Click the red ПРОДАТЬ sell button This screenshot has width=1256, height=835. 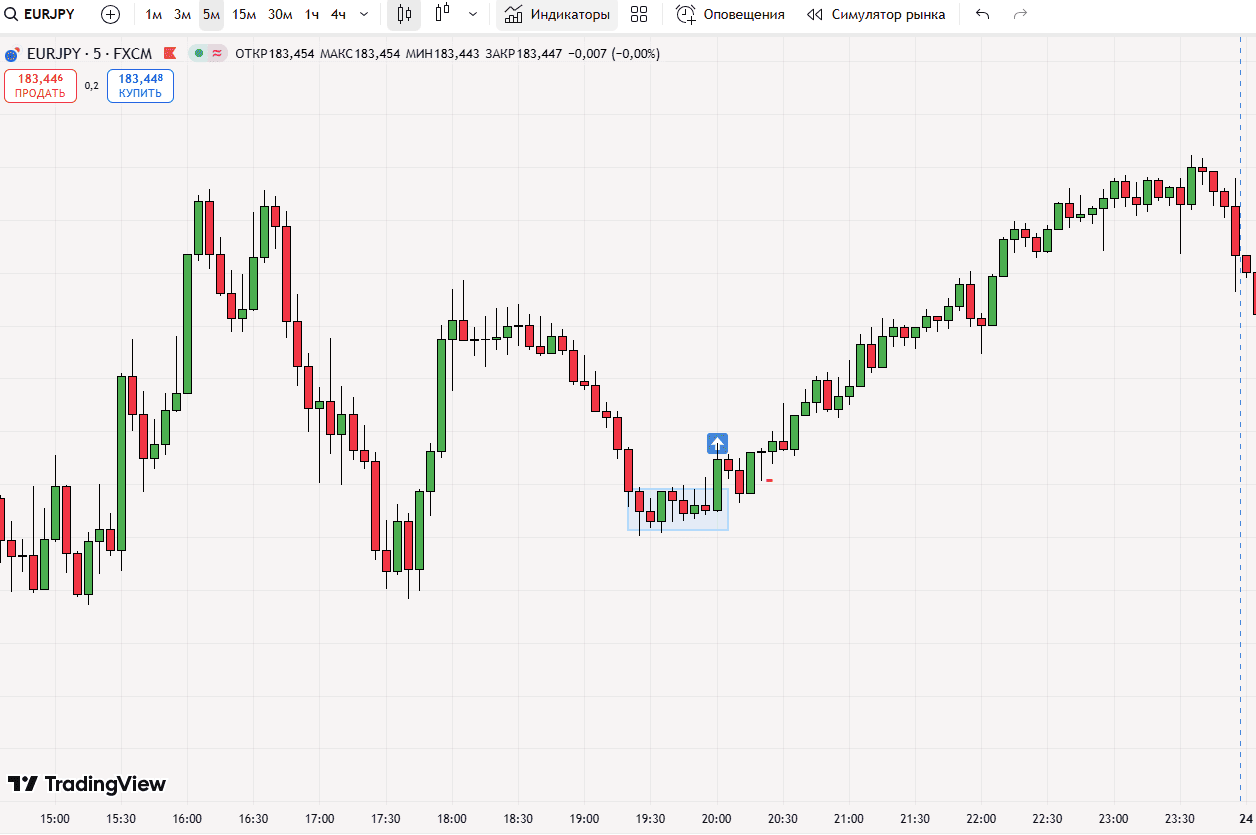point(40,86)
